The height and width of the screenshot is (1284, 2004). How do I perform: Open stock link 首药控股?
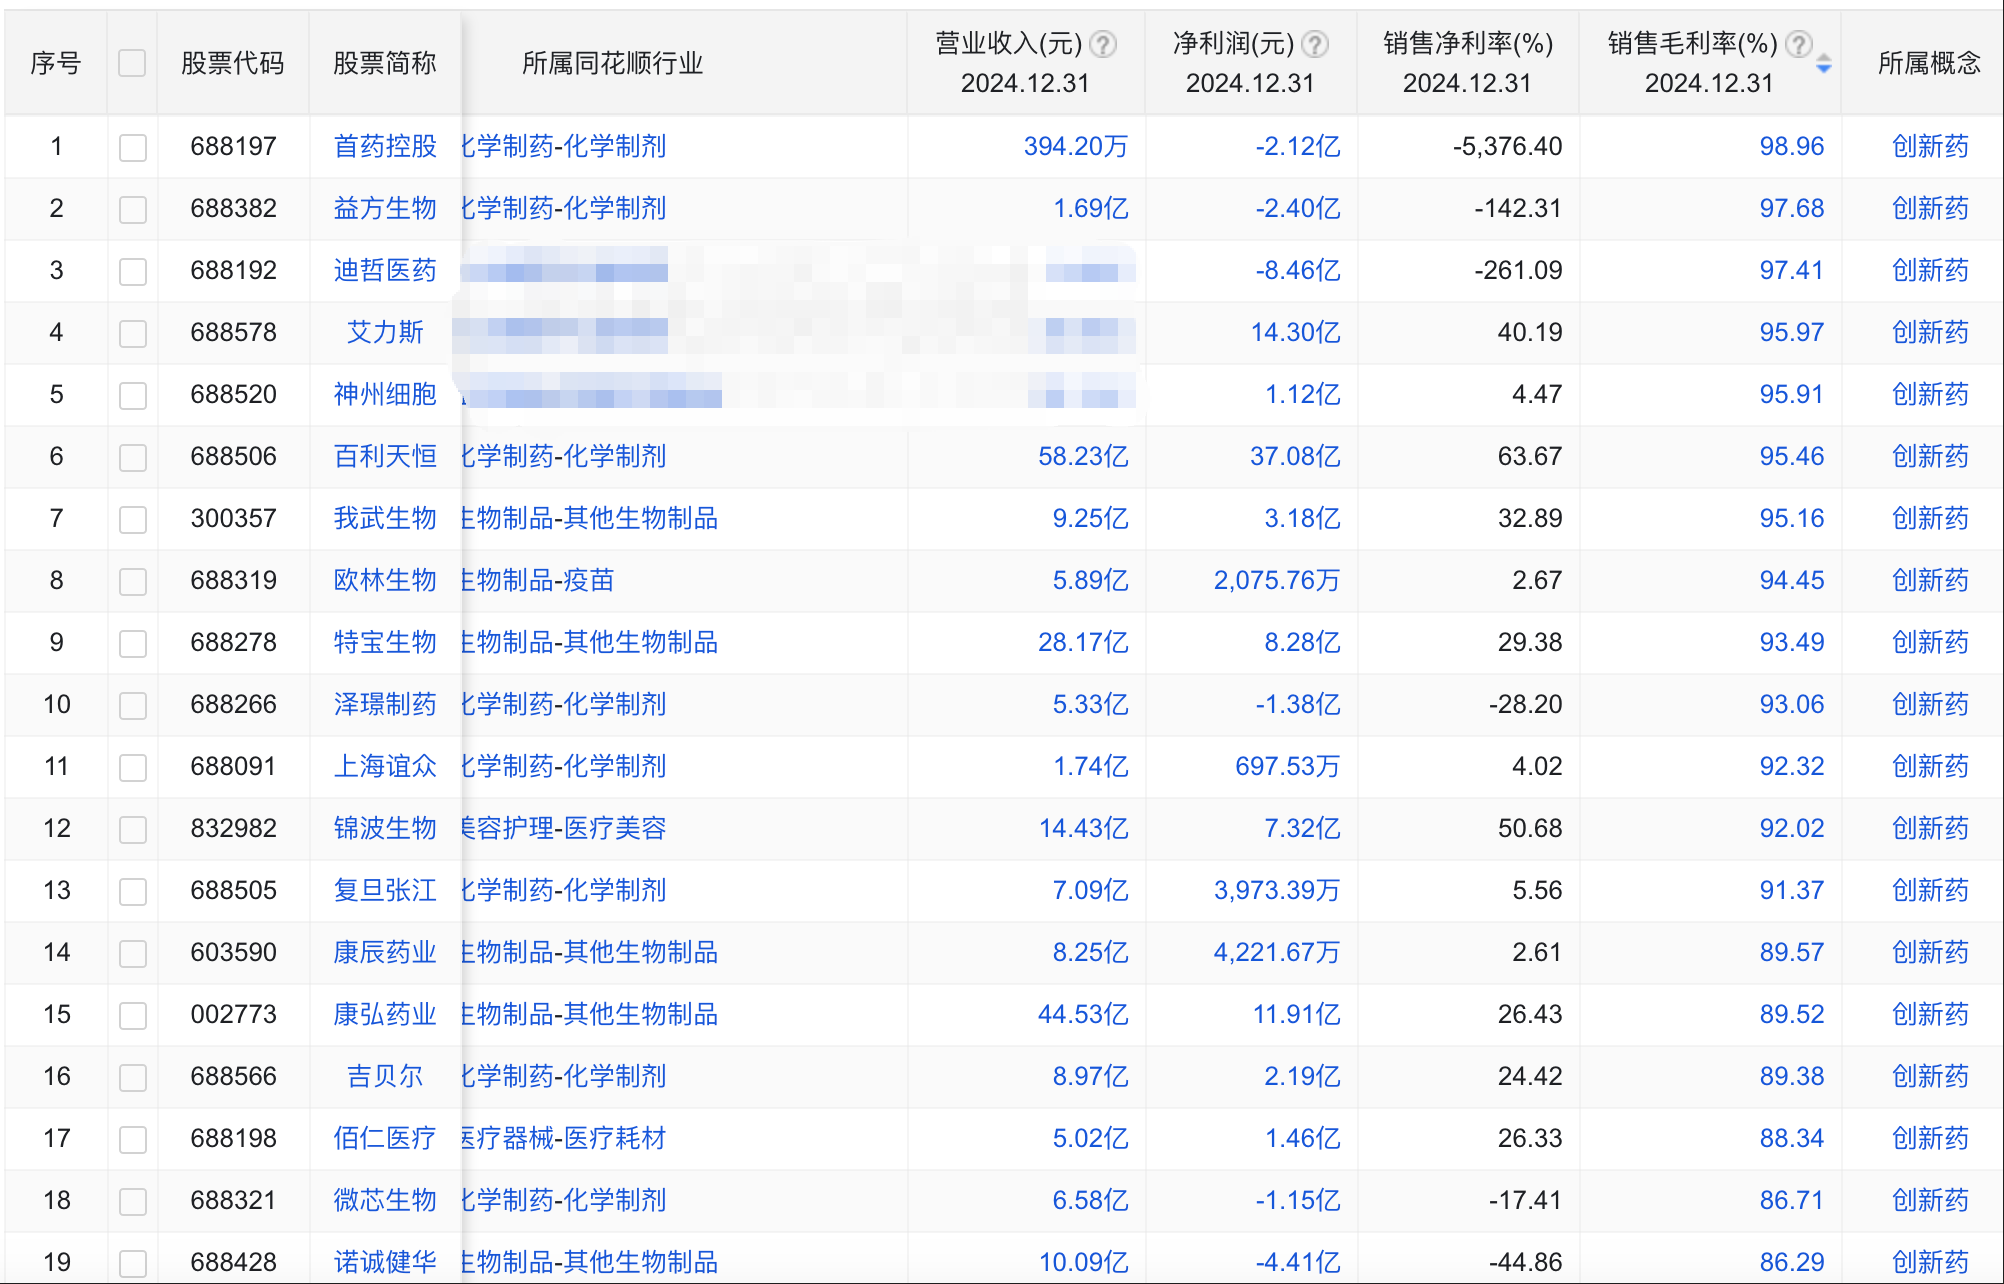[x=385, y=146]
